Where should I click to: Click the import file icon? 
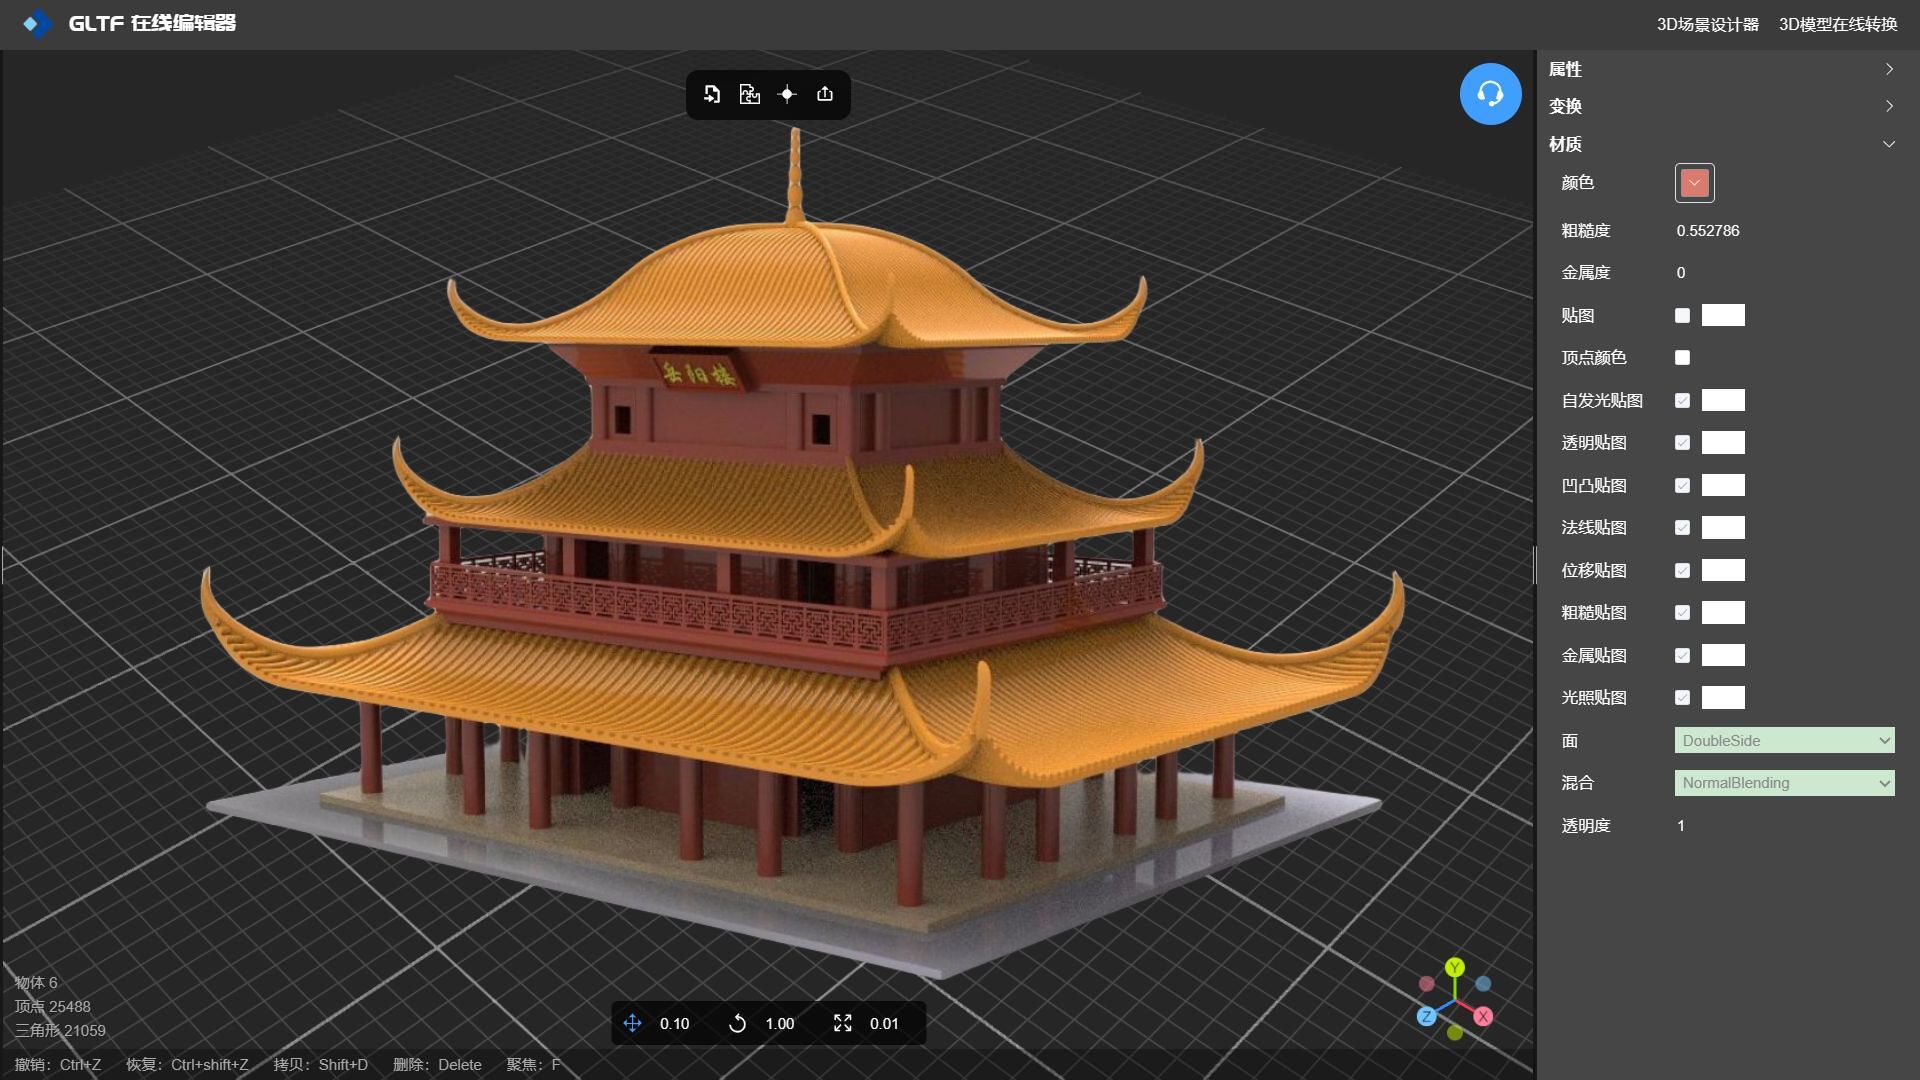tap(712, 94)
